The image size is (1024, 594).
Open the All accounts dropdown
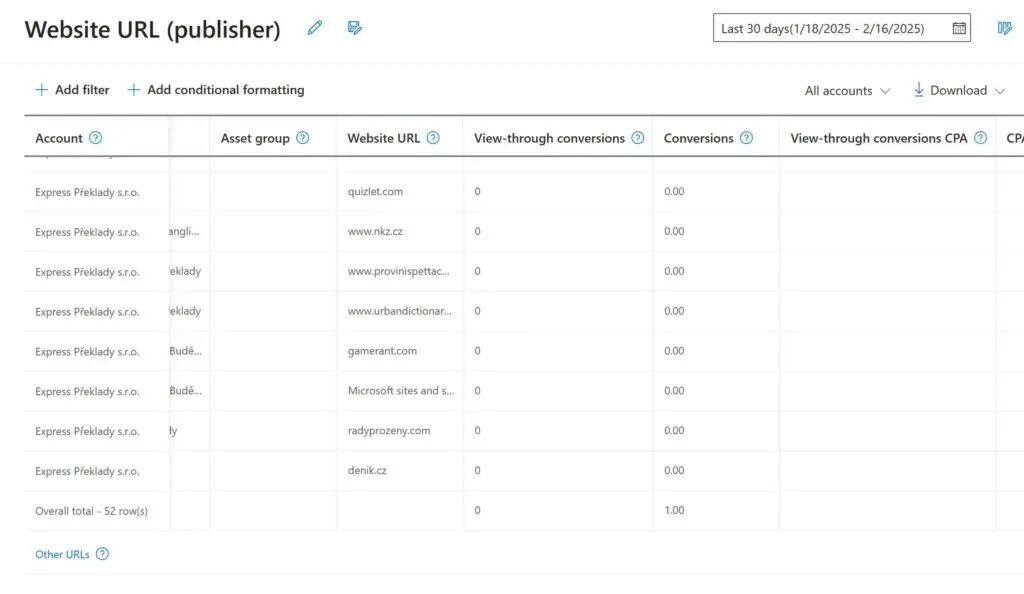(x=847, y=90)
